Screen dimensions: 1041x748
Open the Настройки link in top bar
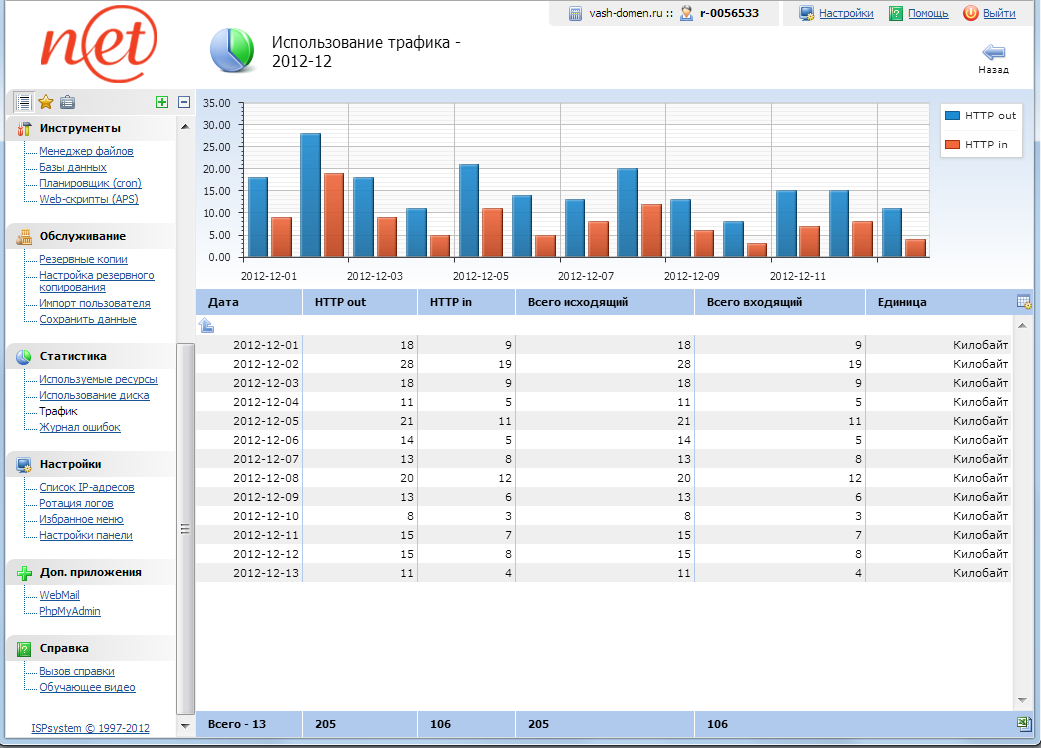point(846,13)
